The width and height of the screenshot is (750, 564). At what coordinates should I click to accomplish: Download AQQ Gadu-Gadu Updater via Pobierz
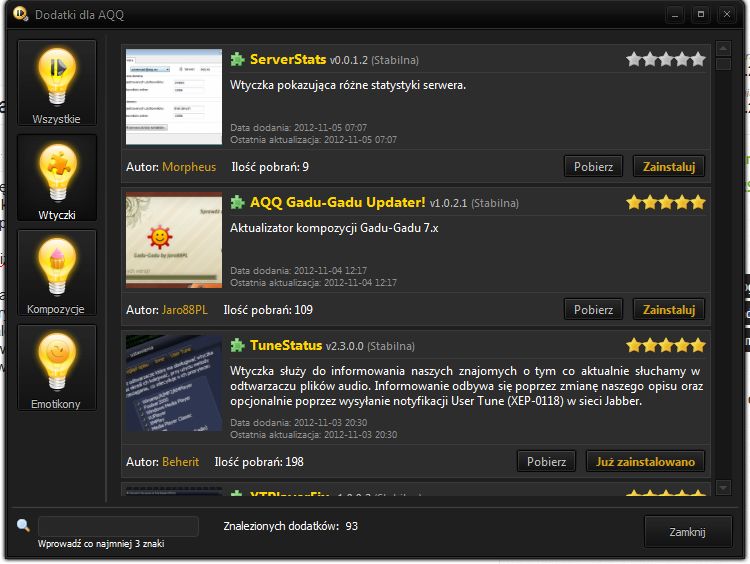593,310
